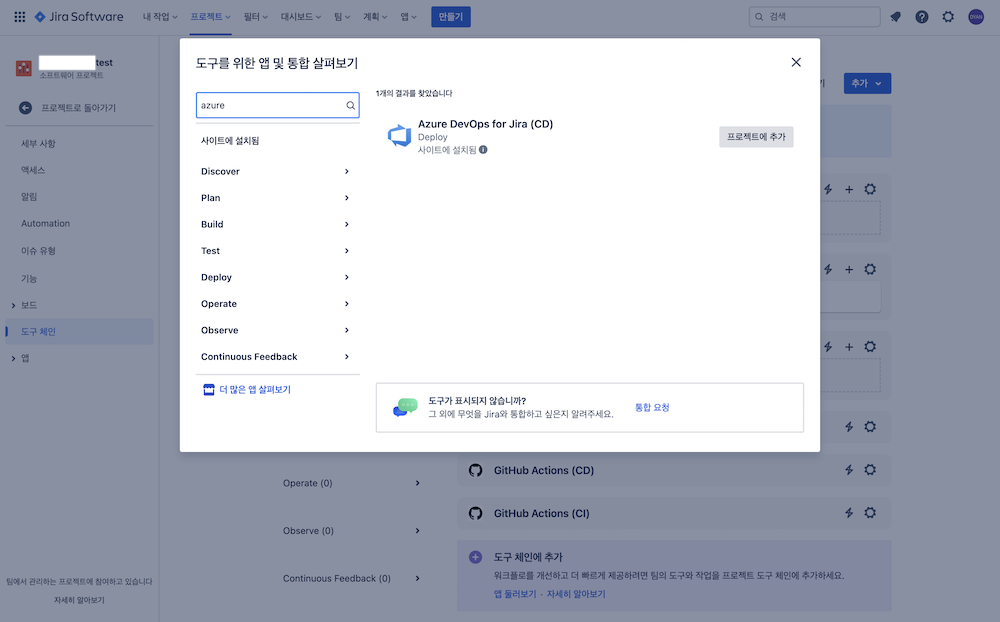The height and width of the screenshot is (622, 1000).
Task: Open 더 많은 앱 살펴보기 link
Action: pos(255,390)
